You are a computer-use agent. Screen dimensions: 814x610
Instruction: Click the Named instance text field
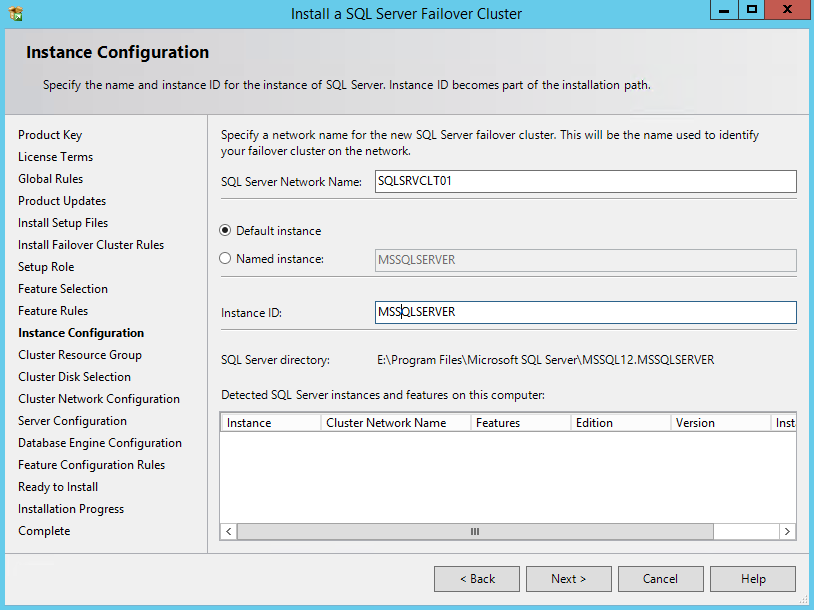[586, 260]
